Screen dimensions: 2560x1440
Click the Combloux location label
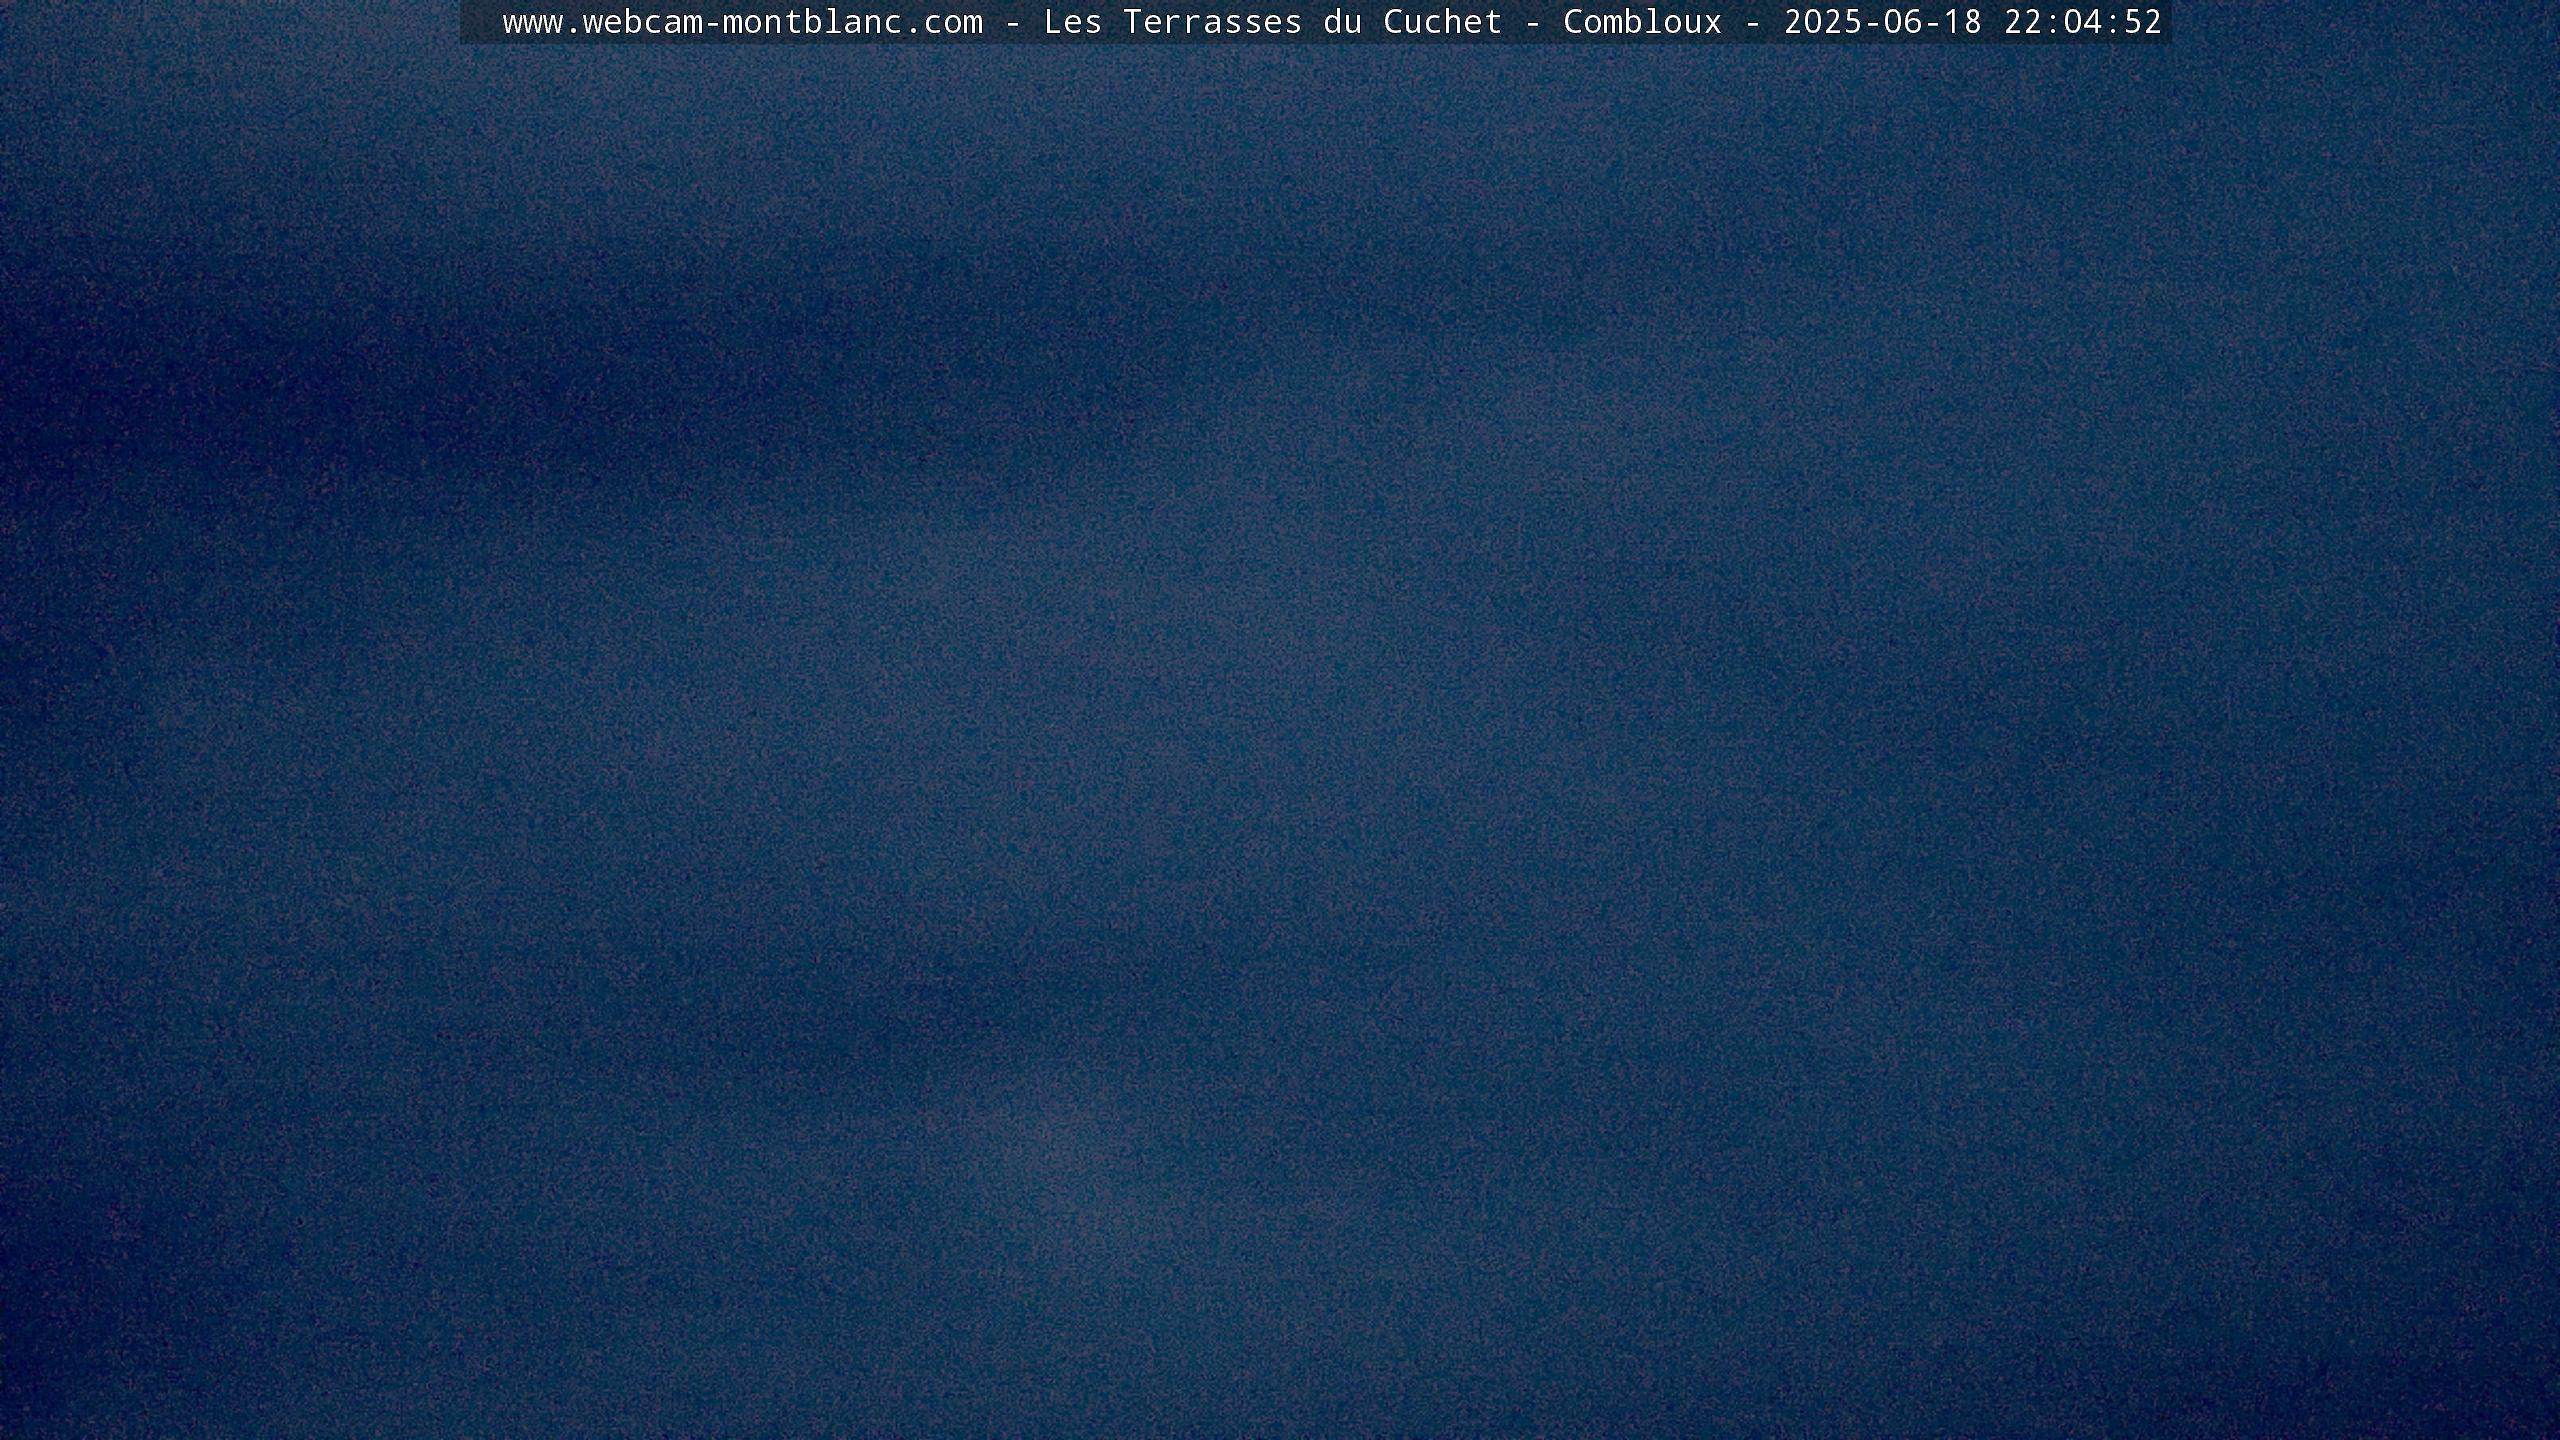[x=1643, y=22]
